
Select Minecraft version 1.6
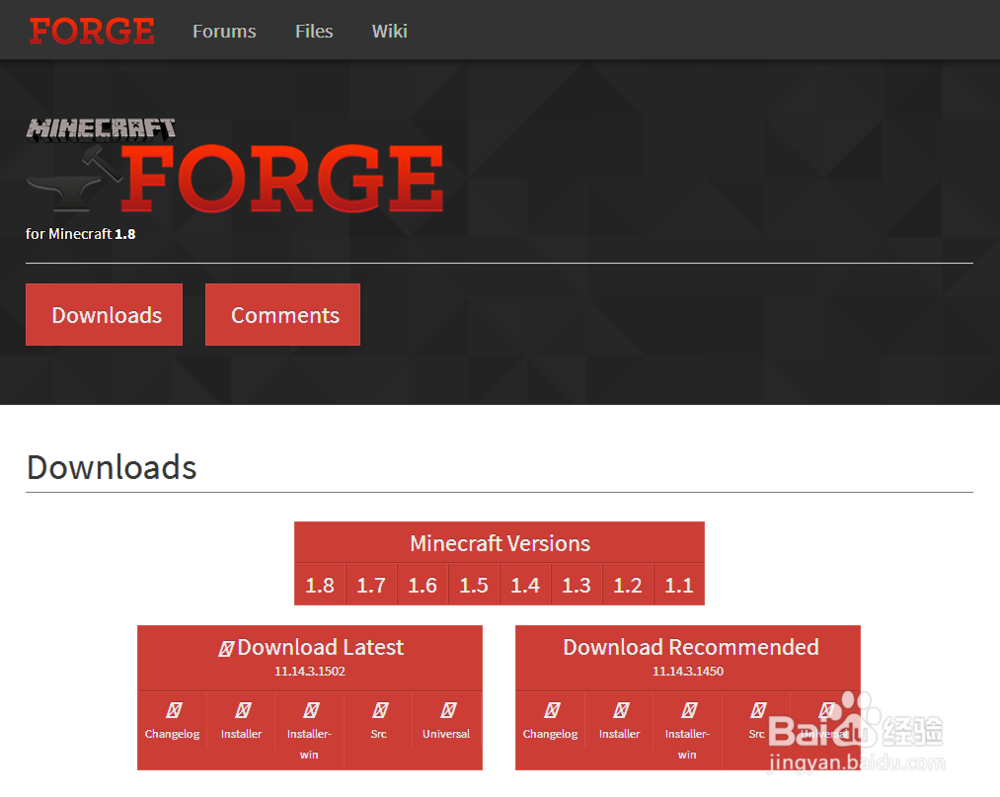pos(423,585)
